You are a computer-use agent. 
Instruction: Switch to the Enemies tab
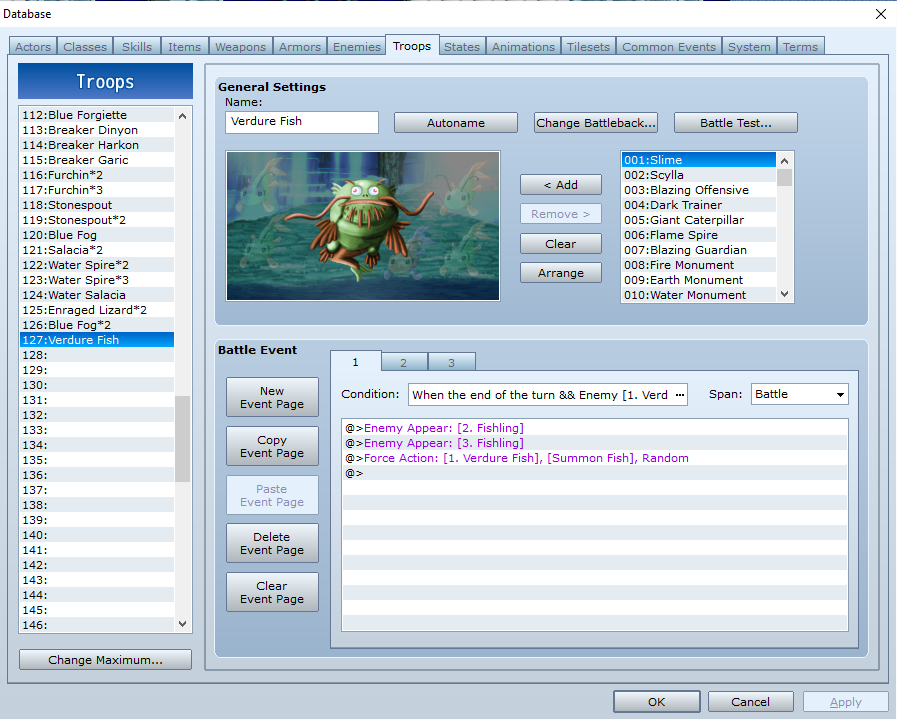[356, 47]
